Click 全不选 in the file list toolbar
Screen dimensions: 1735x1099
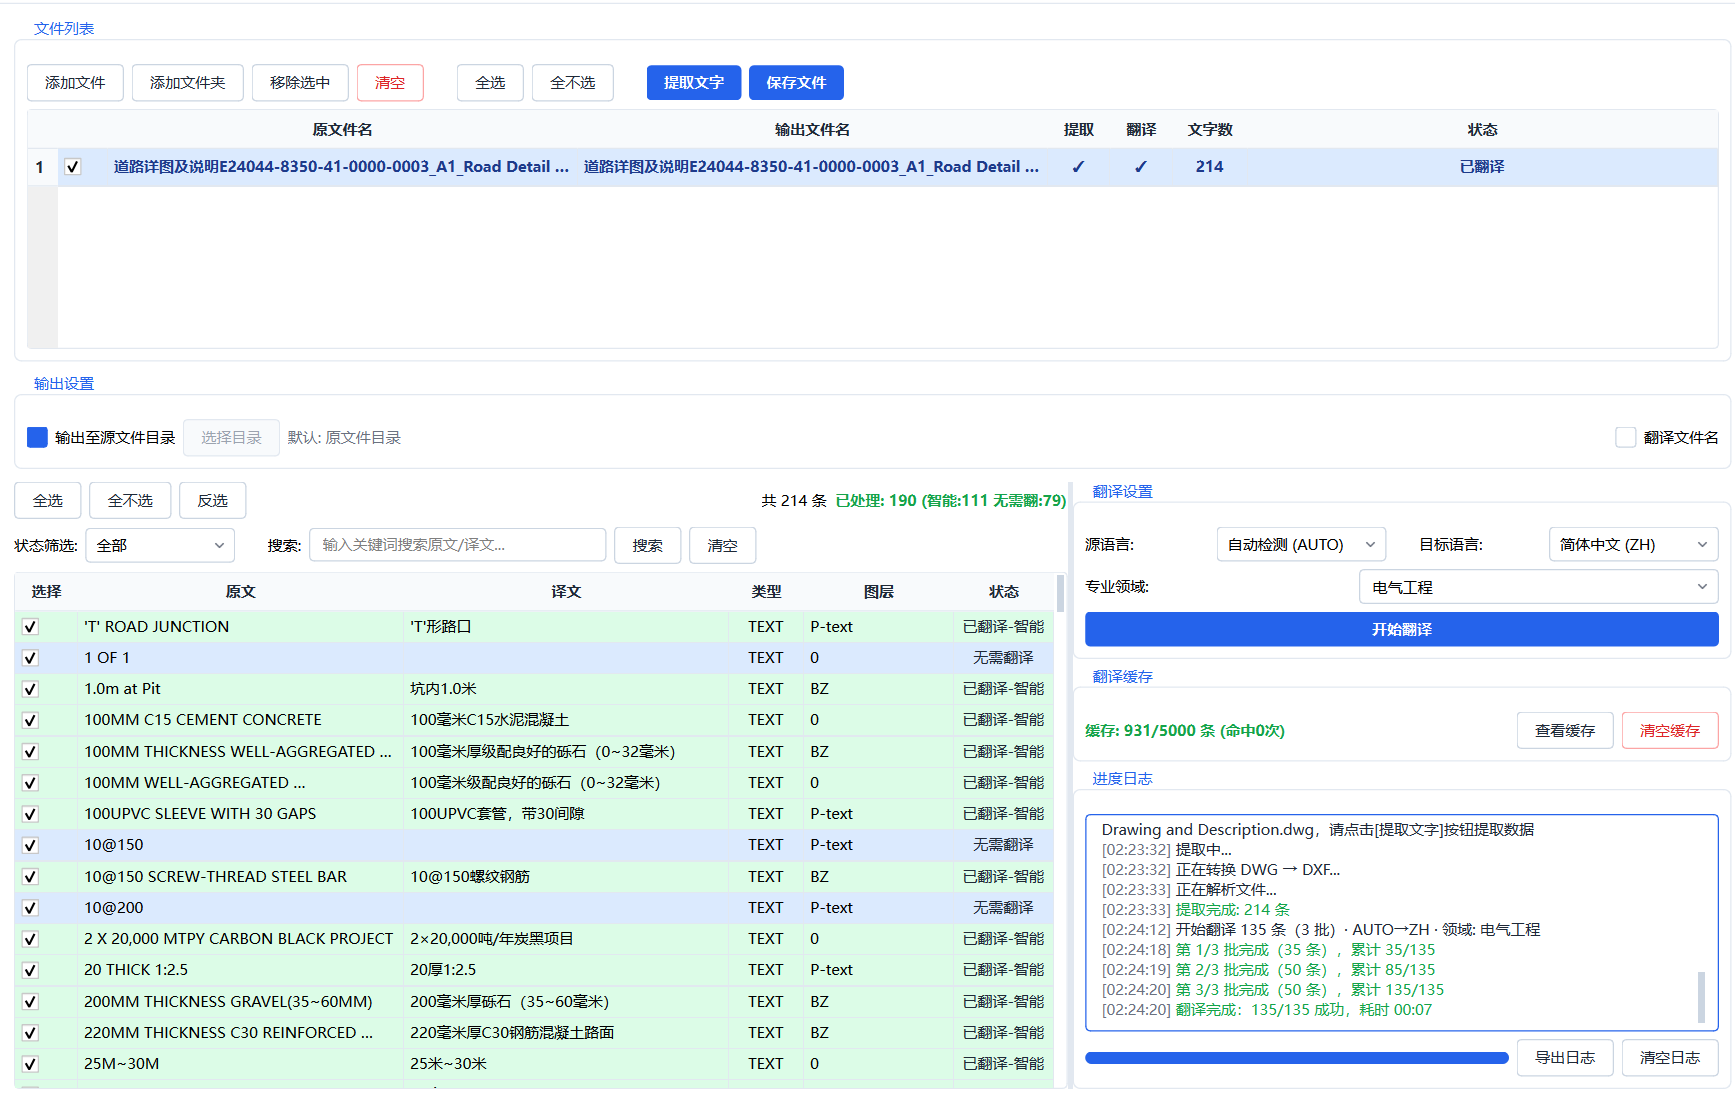coord(573,83)
